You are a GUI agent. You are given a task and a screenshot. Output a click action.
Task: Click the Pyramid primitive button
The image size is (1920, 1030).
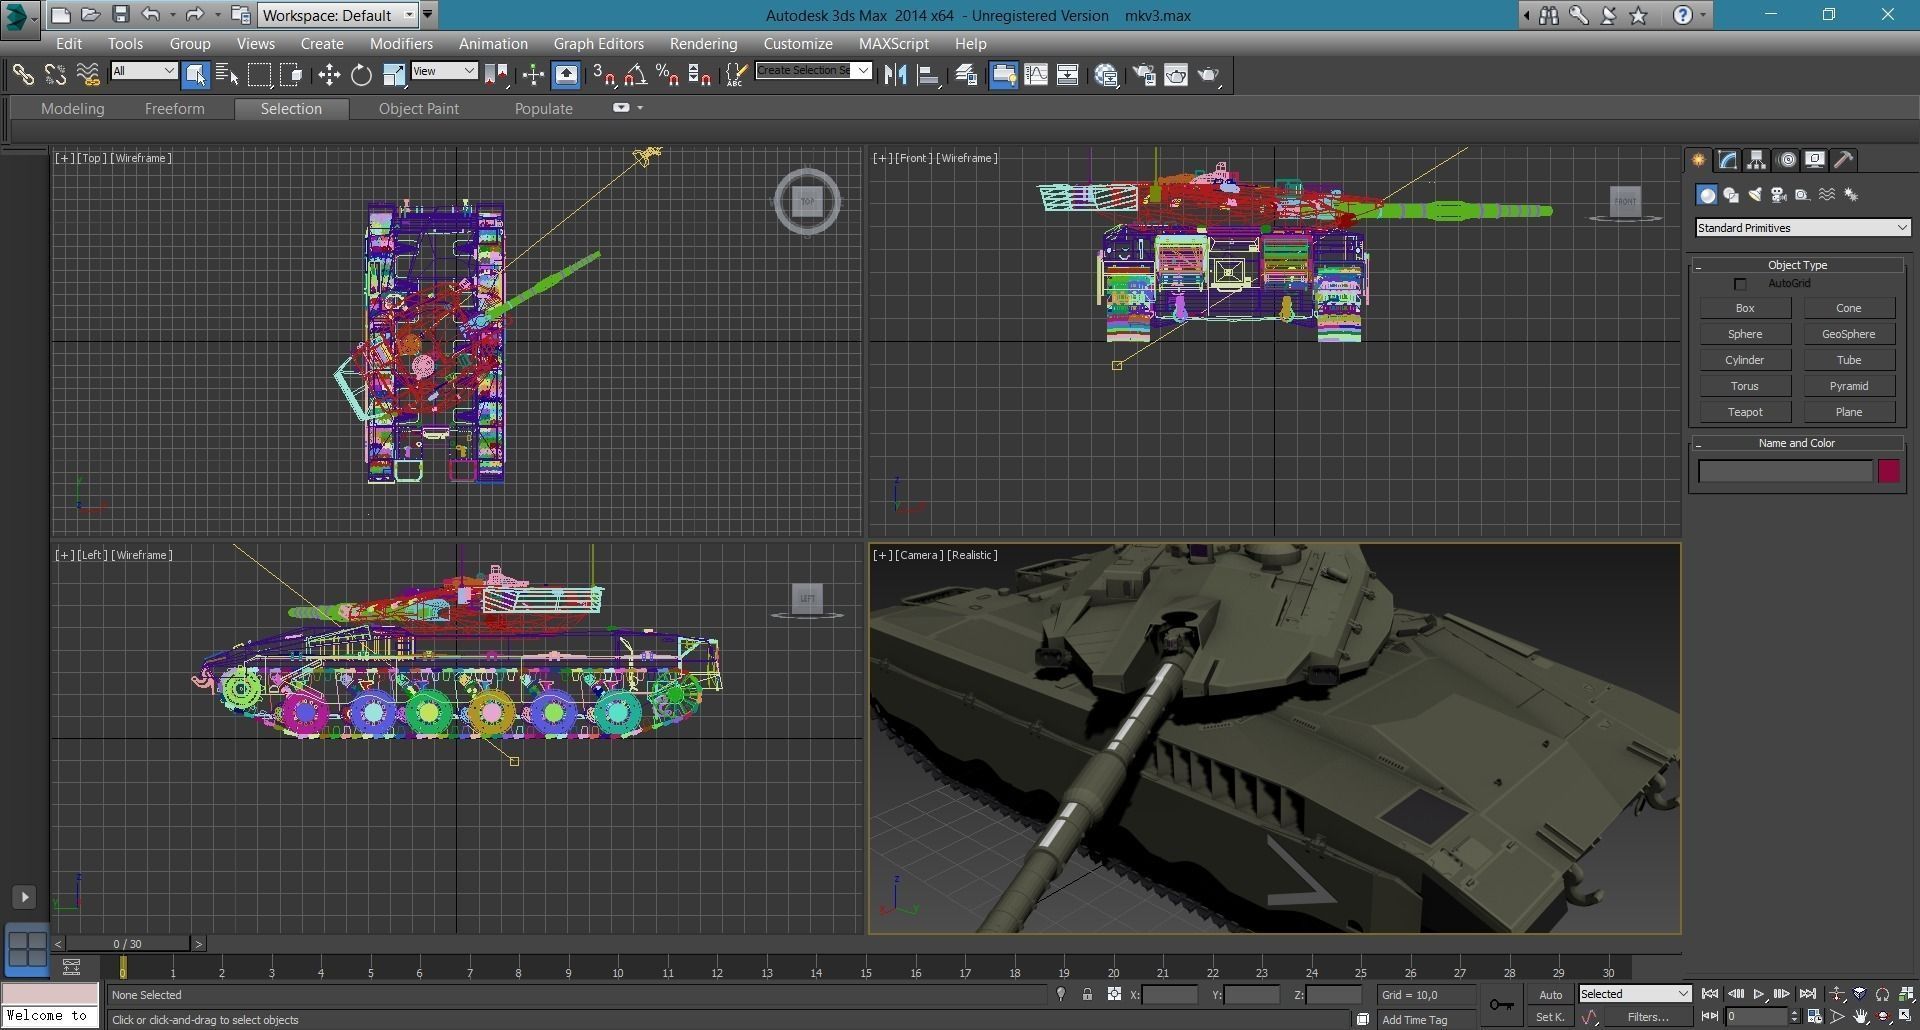pyautogui.click(x=1848, y=386)
